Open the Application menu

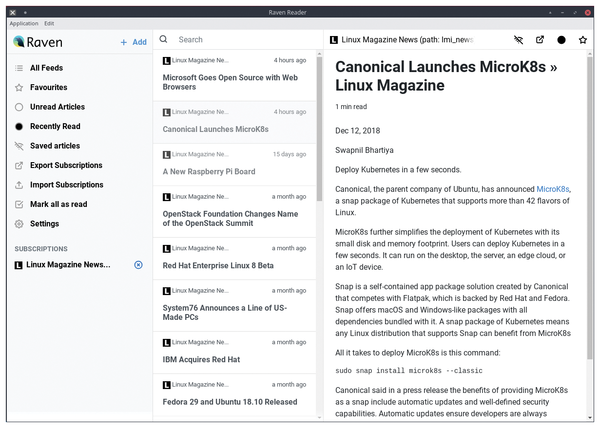pyautogui.click(x=24, y=23)
